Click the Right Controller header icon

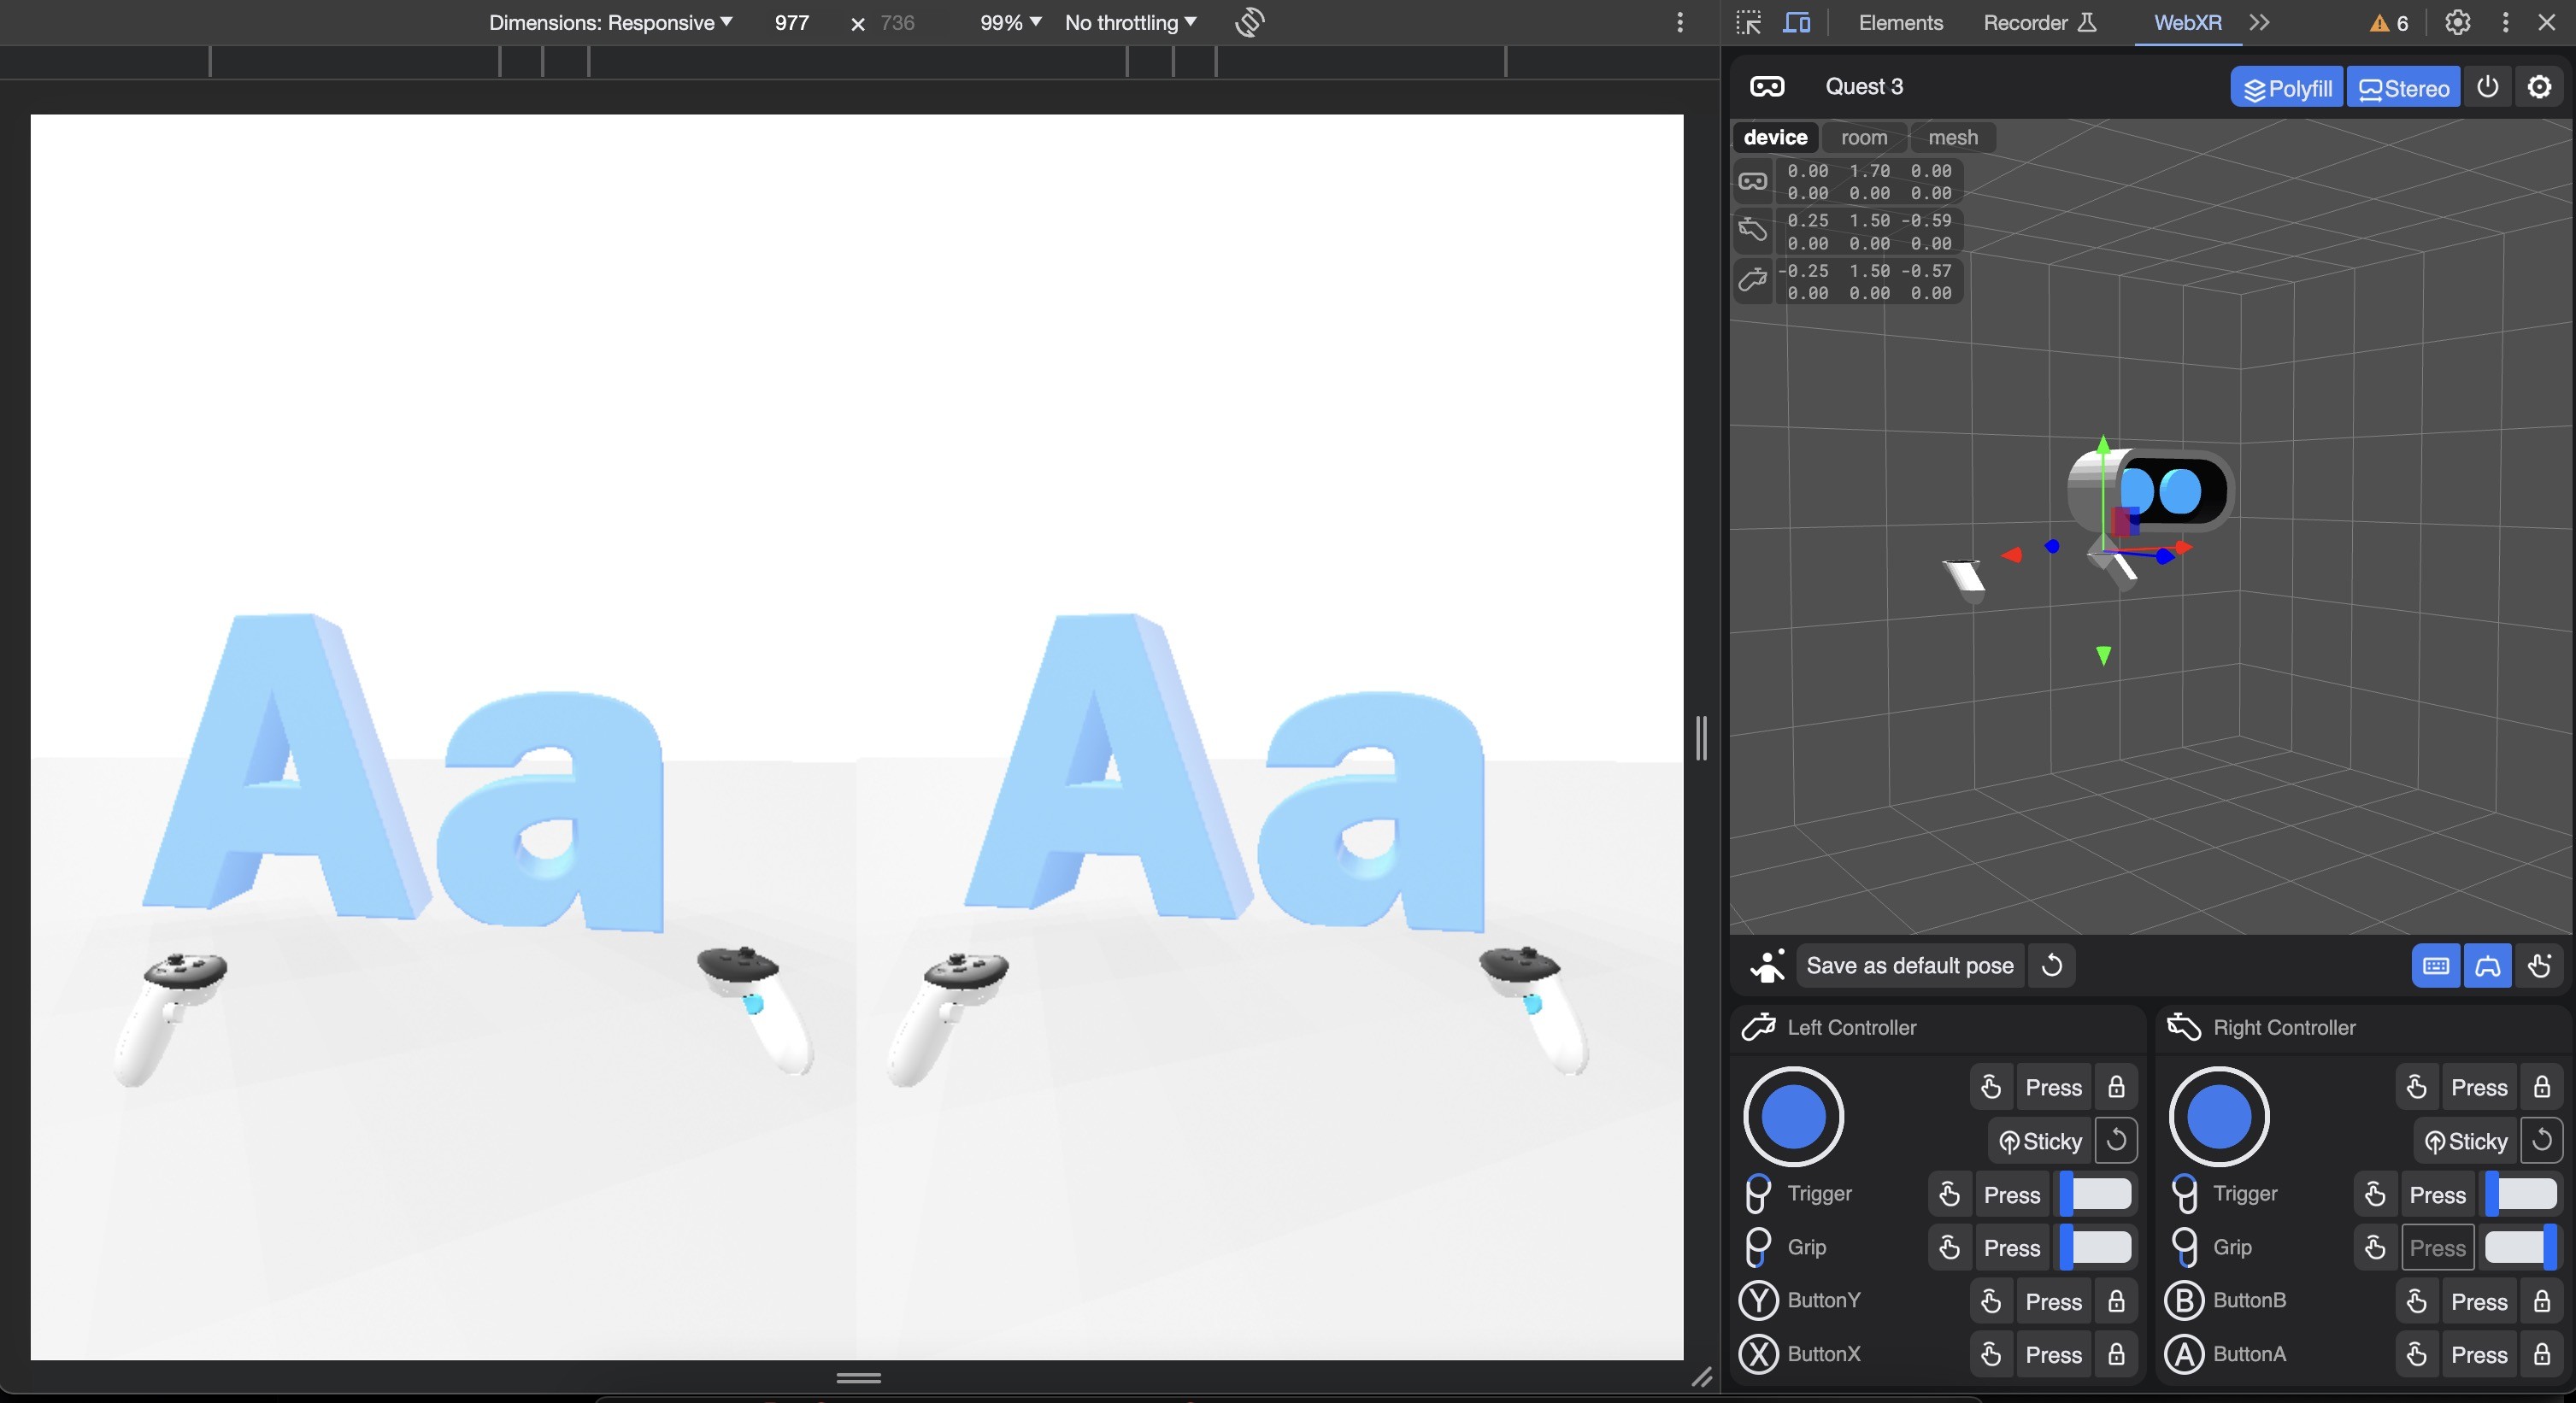(2184, 1027)
